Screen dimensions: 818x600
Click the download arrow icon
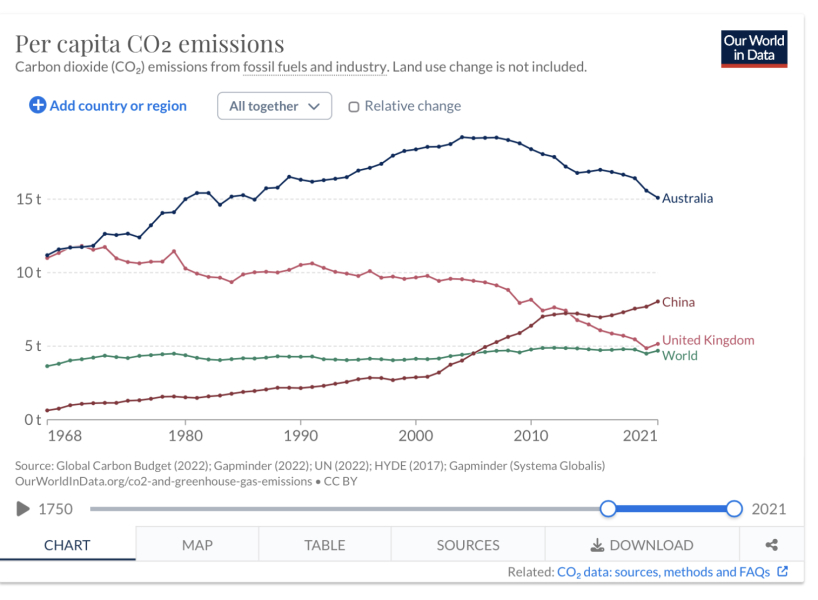pyautogui.click(x=597, y=545)
